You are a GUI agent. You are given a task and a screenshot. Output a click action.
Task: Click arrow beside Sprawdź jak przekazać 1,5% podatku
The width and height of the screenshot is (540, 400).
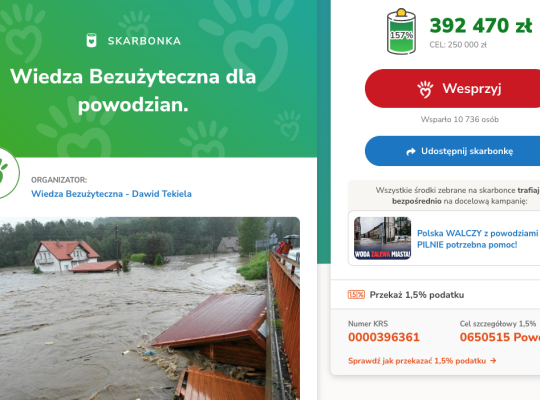[x=493, y=361]
